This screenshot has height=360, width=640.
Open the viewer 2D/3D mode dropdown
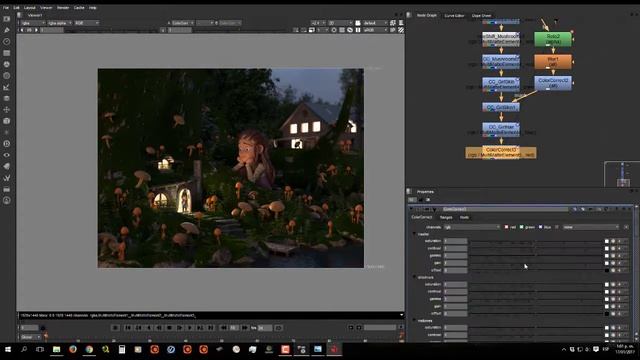[x=340, y=23]
